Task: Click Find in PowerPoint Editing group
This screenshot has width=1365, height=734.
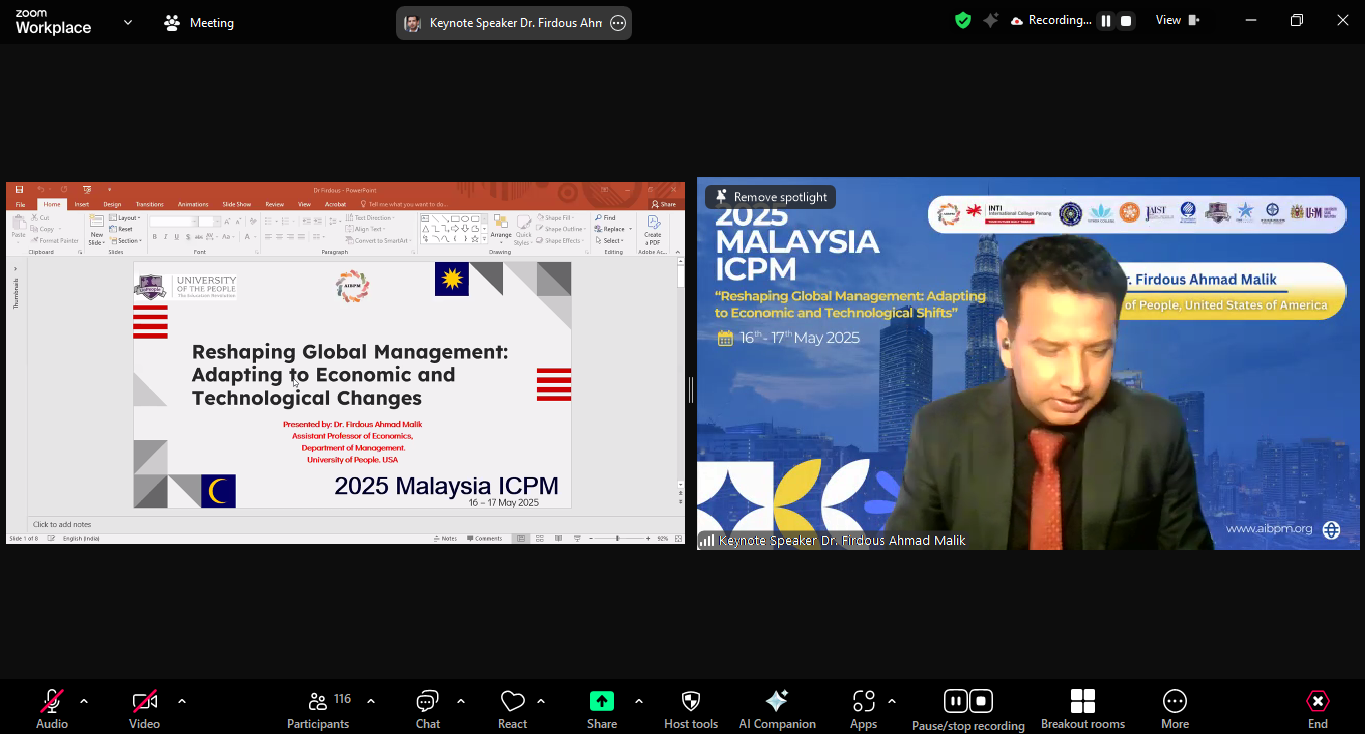Action: [606, 217]
